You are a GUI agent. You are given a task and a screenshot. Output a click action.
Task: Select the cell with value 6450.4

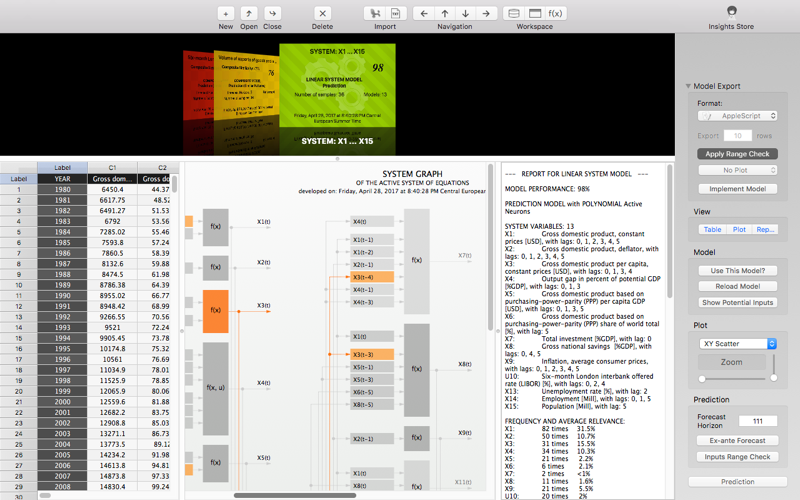(x=112, y=189)
